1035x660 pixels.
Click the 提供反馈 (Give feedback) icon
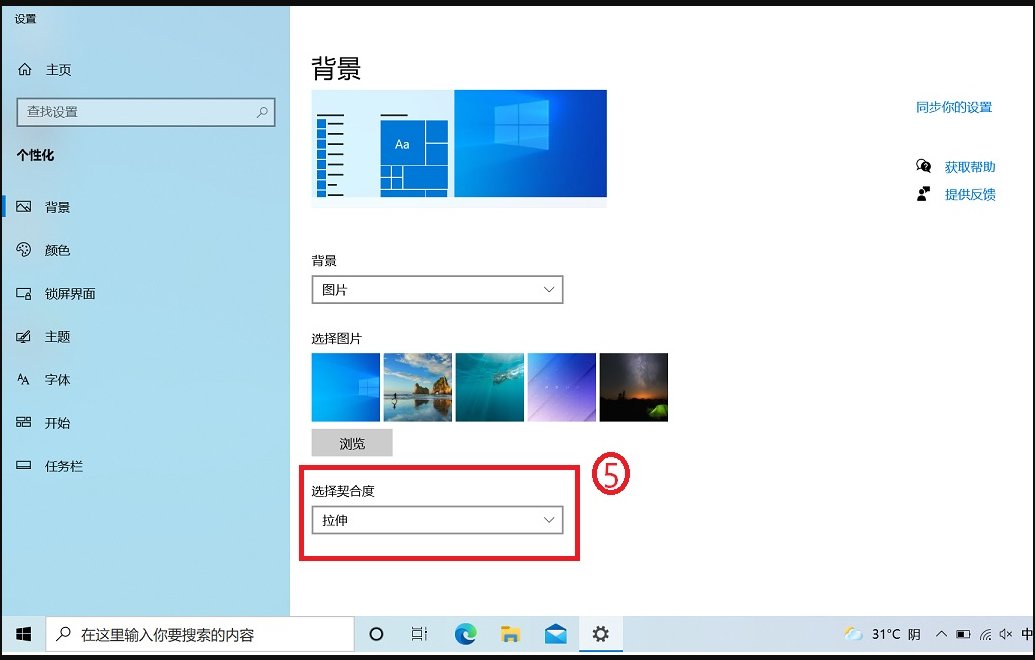click(x=923, y=194)
